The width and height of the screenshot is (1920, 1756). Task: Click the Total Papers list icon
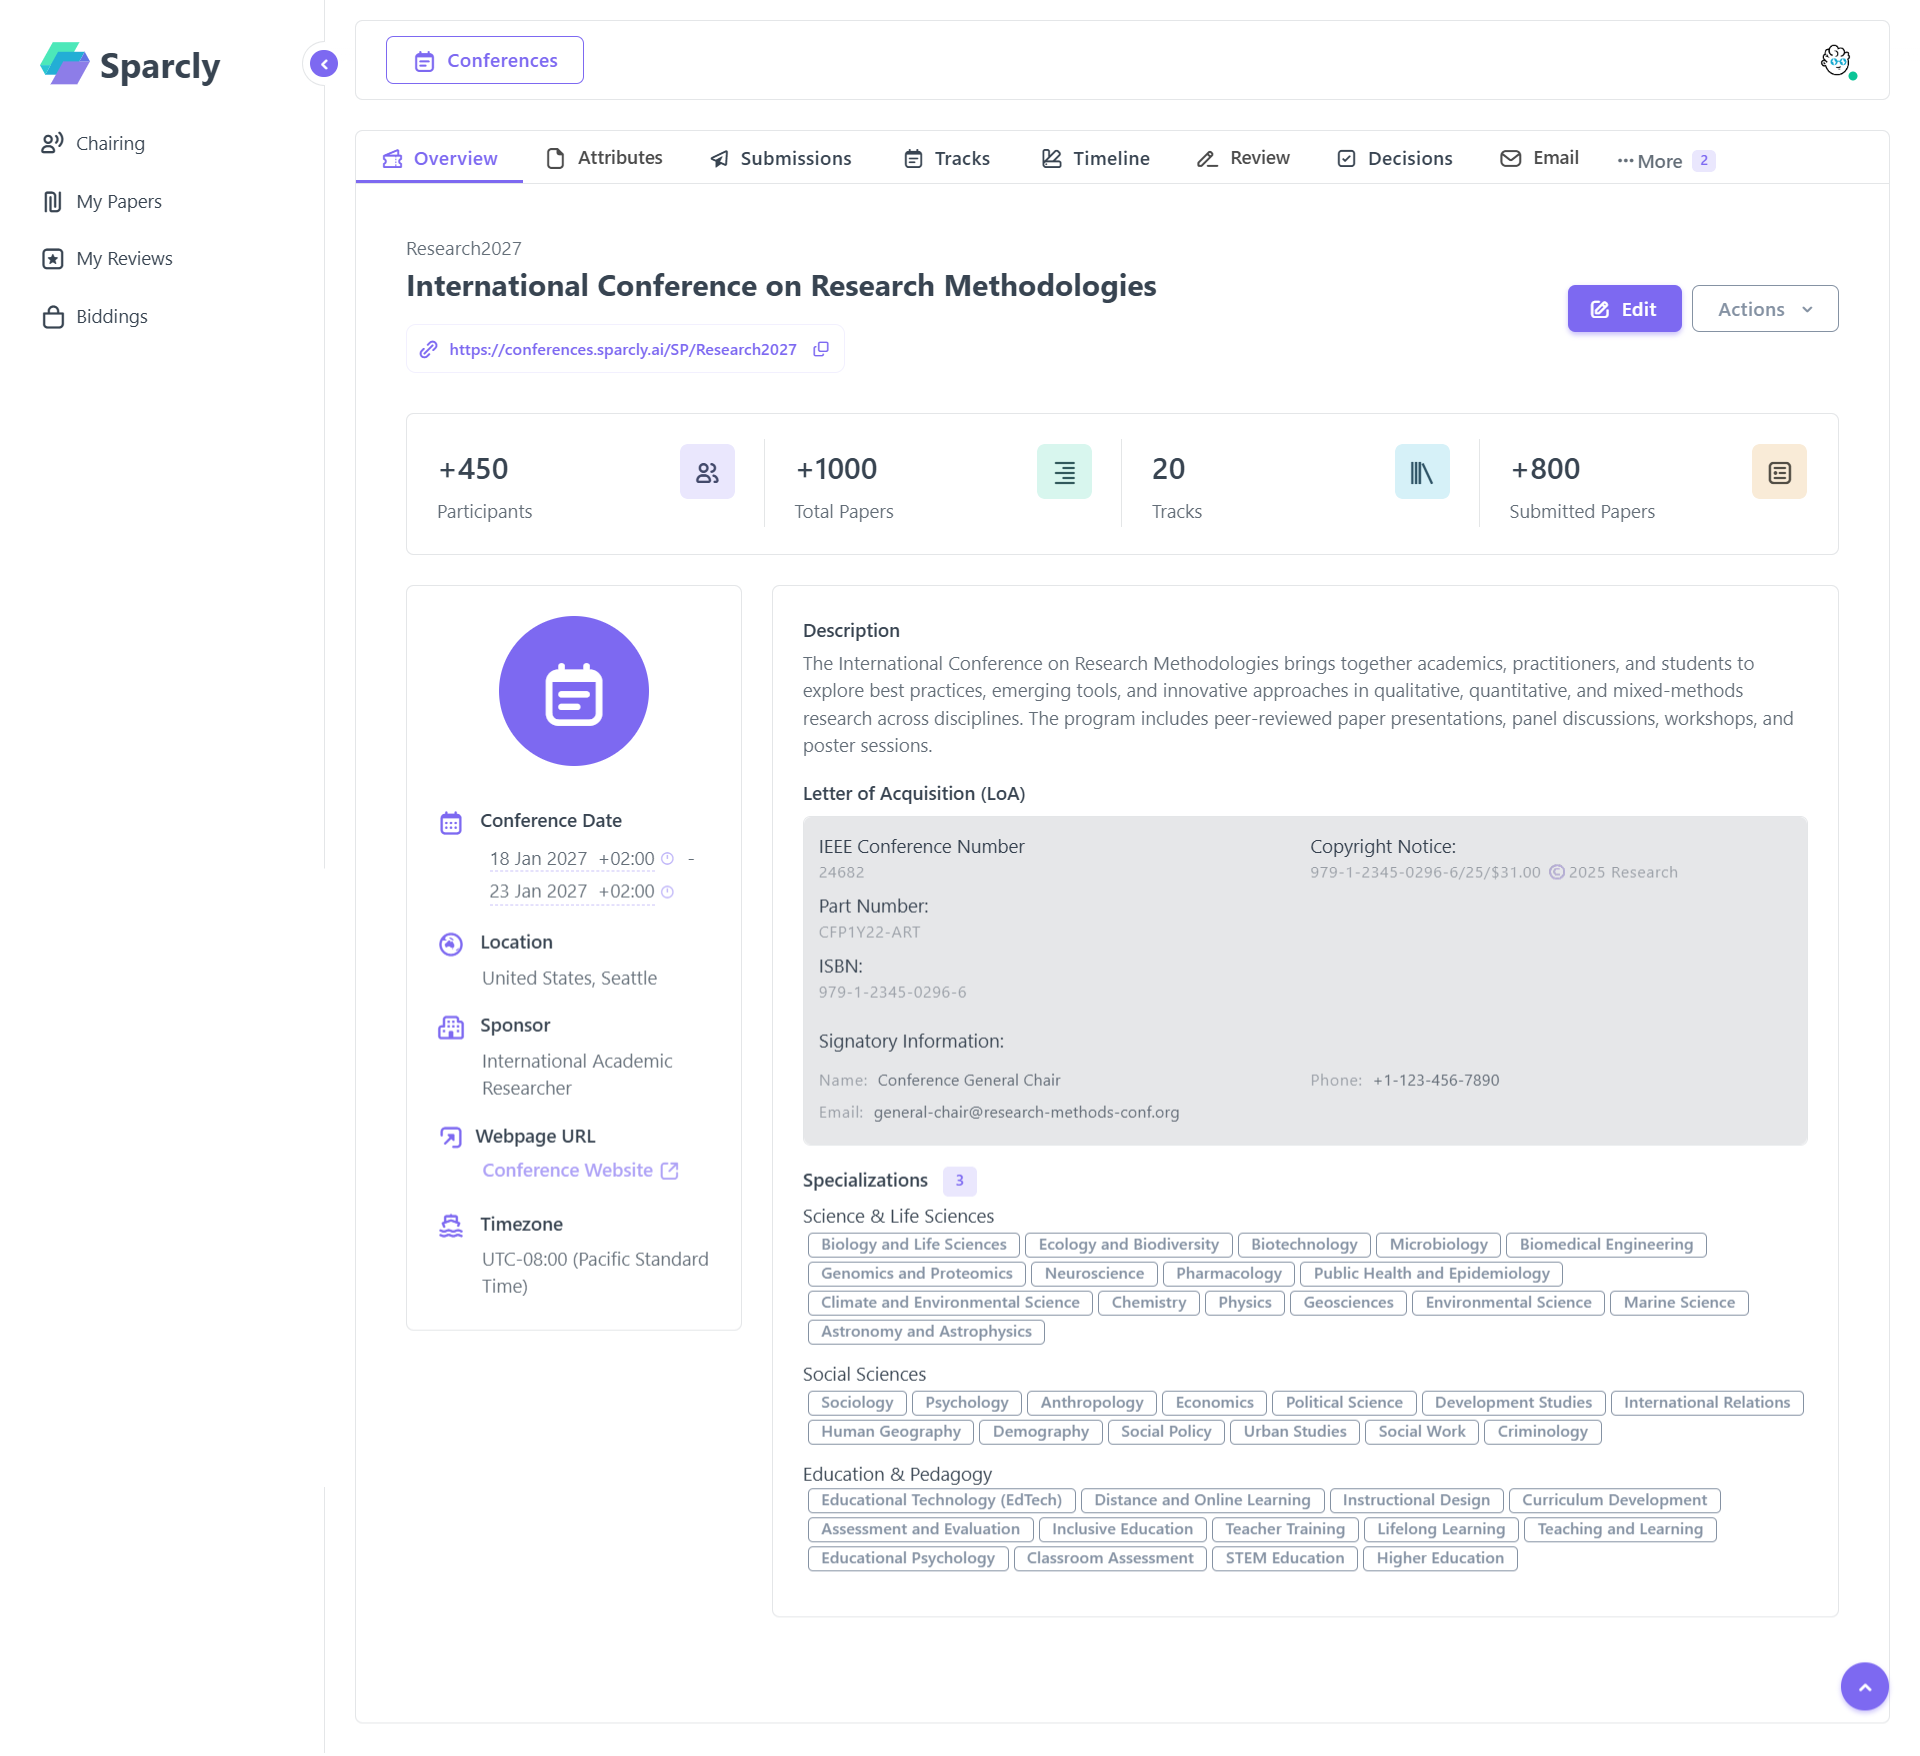(1064, 472)
